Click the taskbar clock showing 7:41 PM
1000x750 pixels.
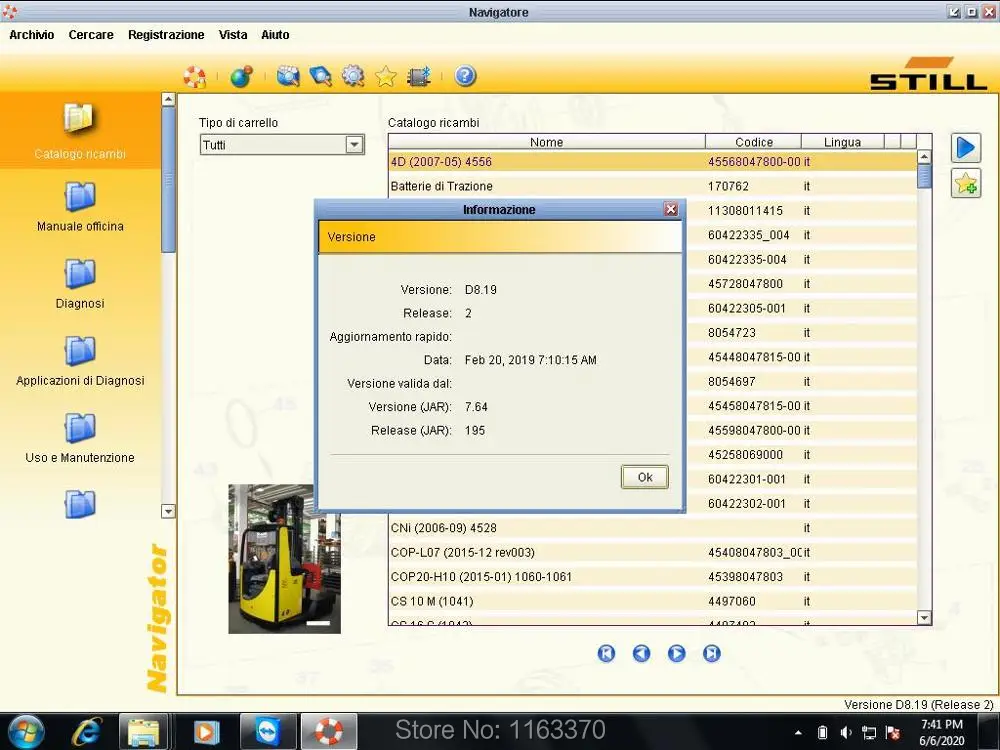(x=942, y=732)
